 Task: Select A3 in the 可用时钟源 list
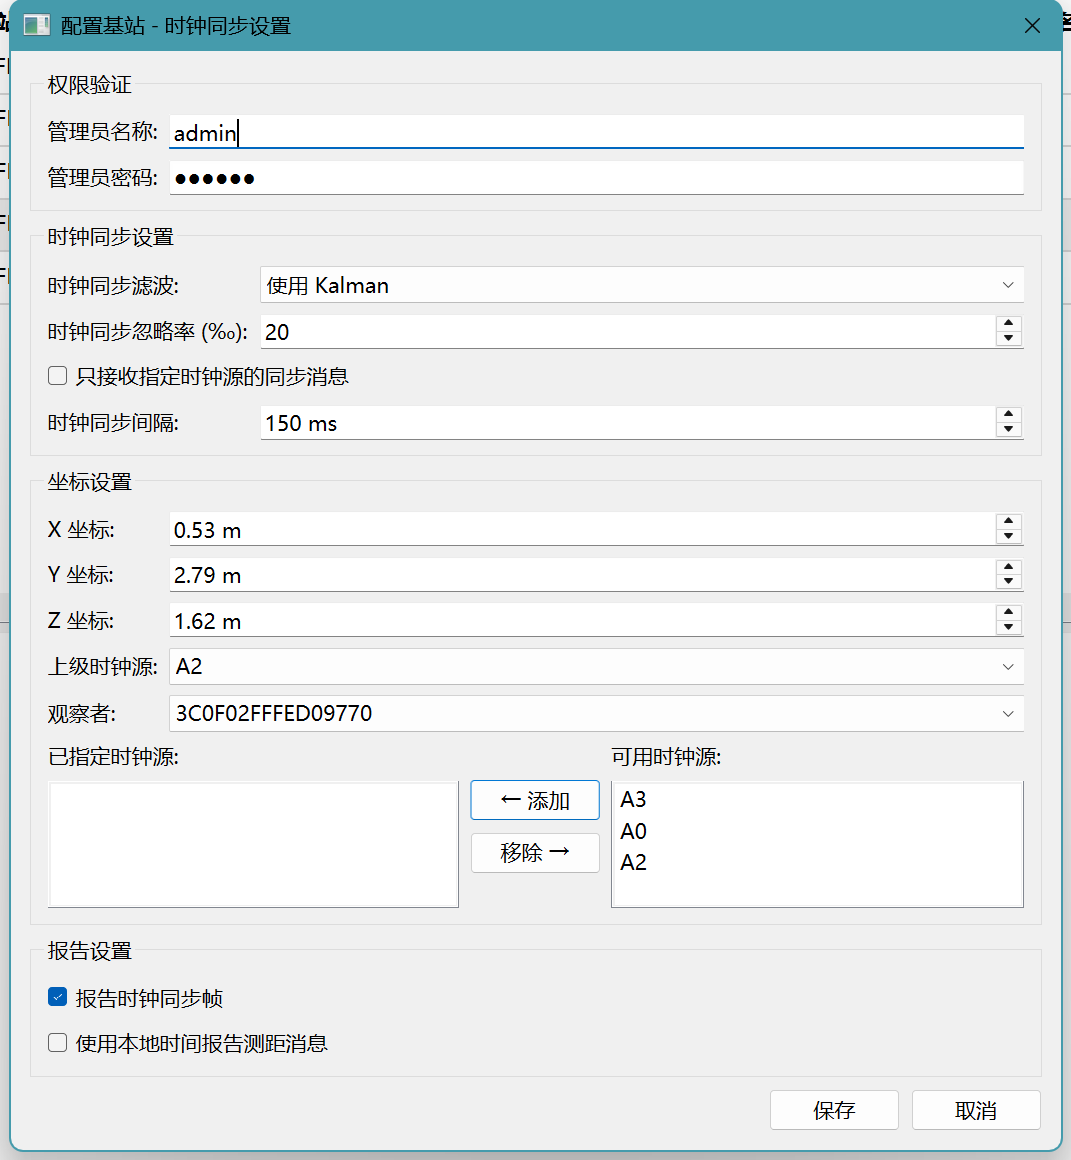click(634, 800)
